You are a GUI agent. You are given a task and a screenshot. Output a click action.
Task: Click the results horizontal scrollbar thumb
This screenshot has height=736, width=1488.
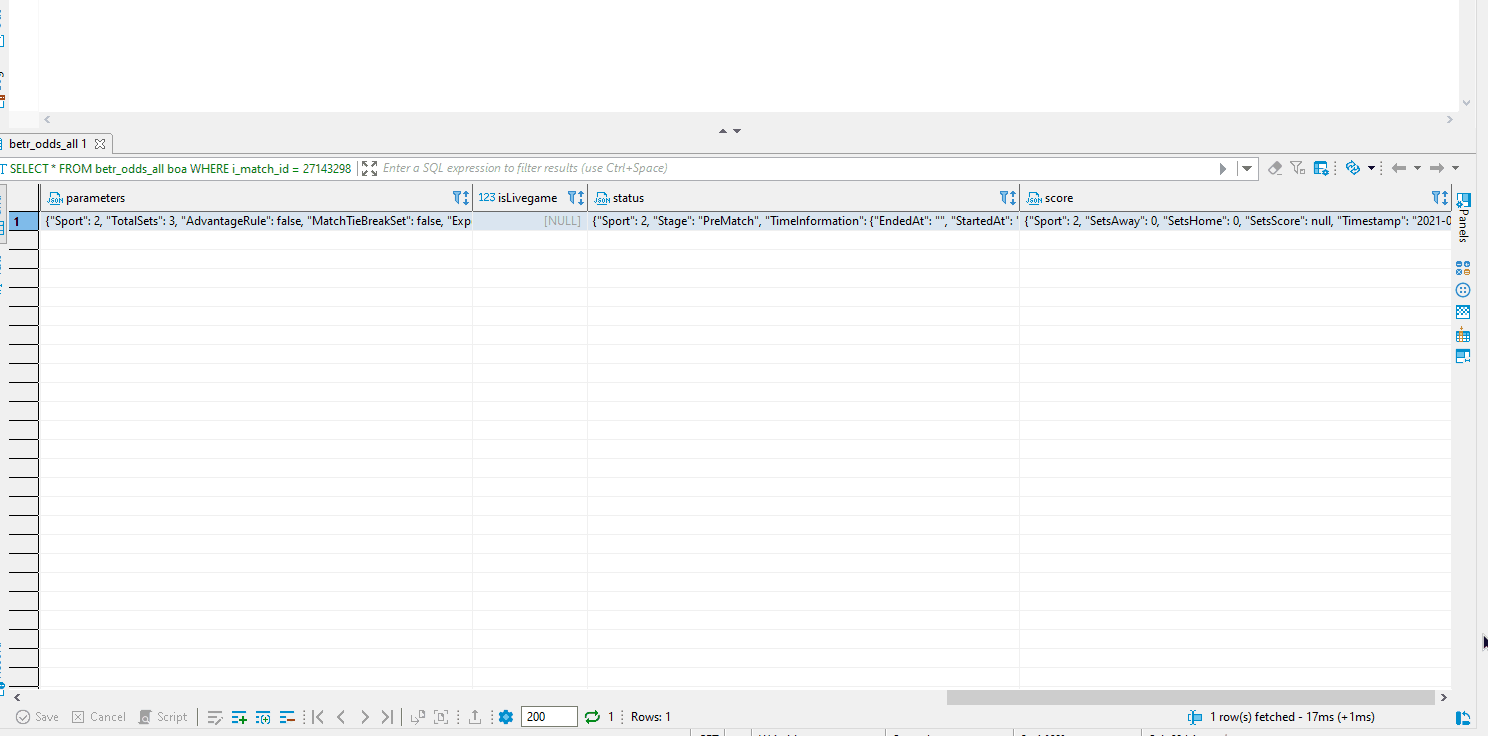pyautogui.click(x=1191, y=697)
